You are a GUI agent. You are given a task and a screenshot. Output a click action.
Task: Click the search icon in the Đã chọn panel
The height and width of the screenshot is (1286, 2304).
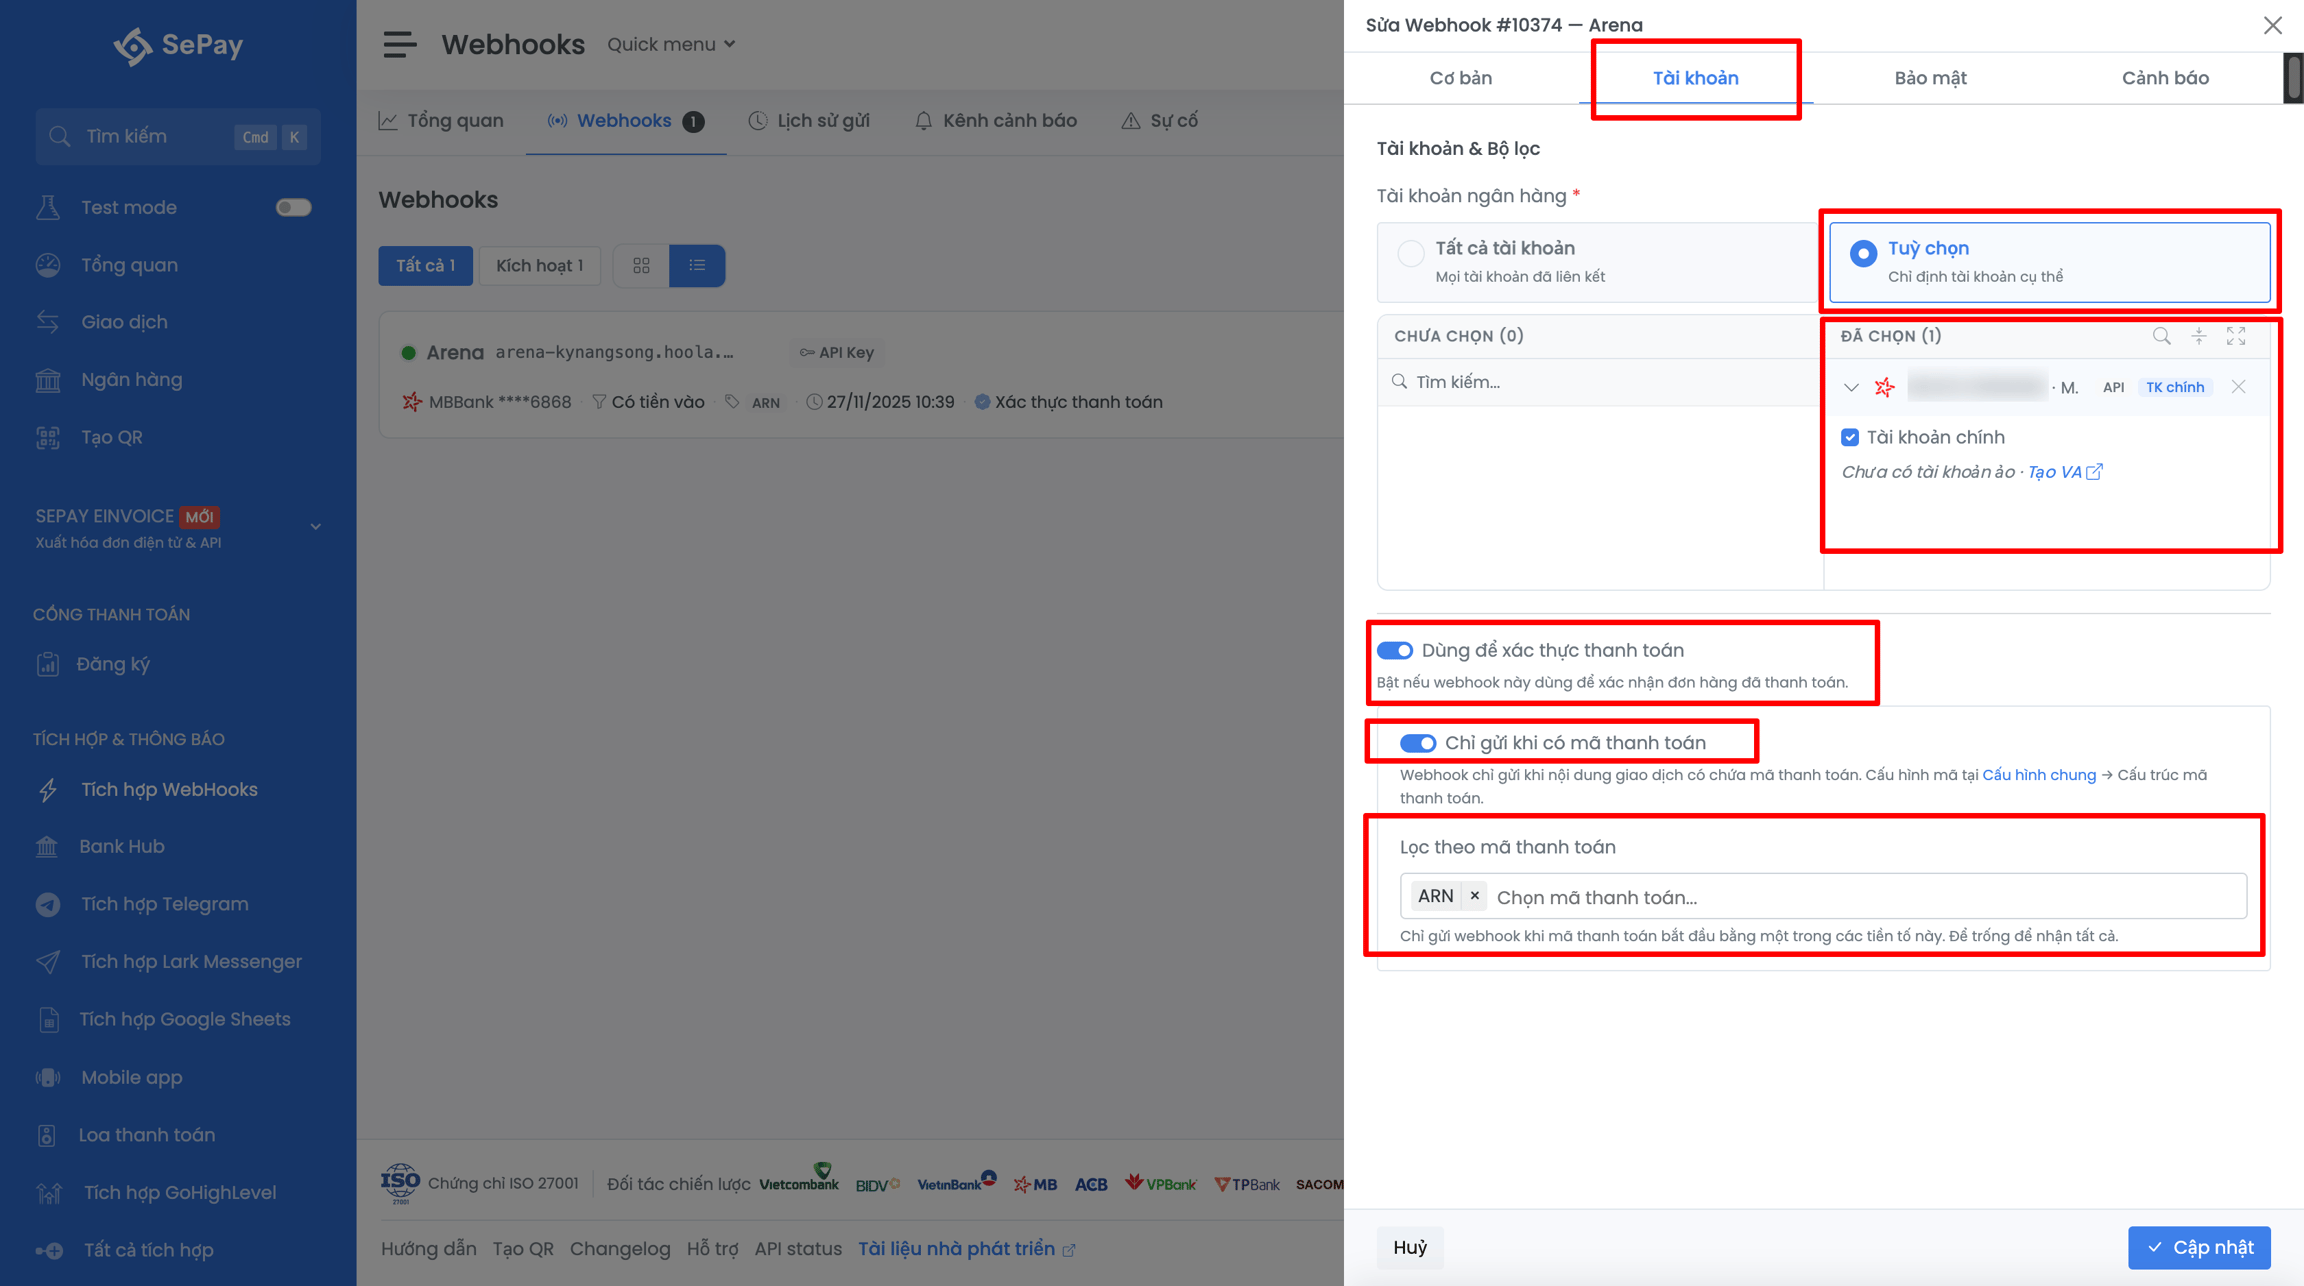point(2161,336)
